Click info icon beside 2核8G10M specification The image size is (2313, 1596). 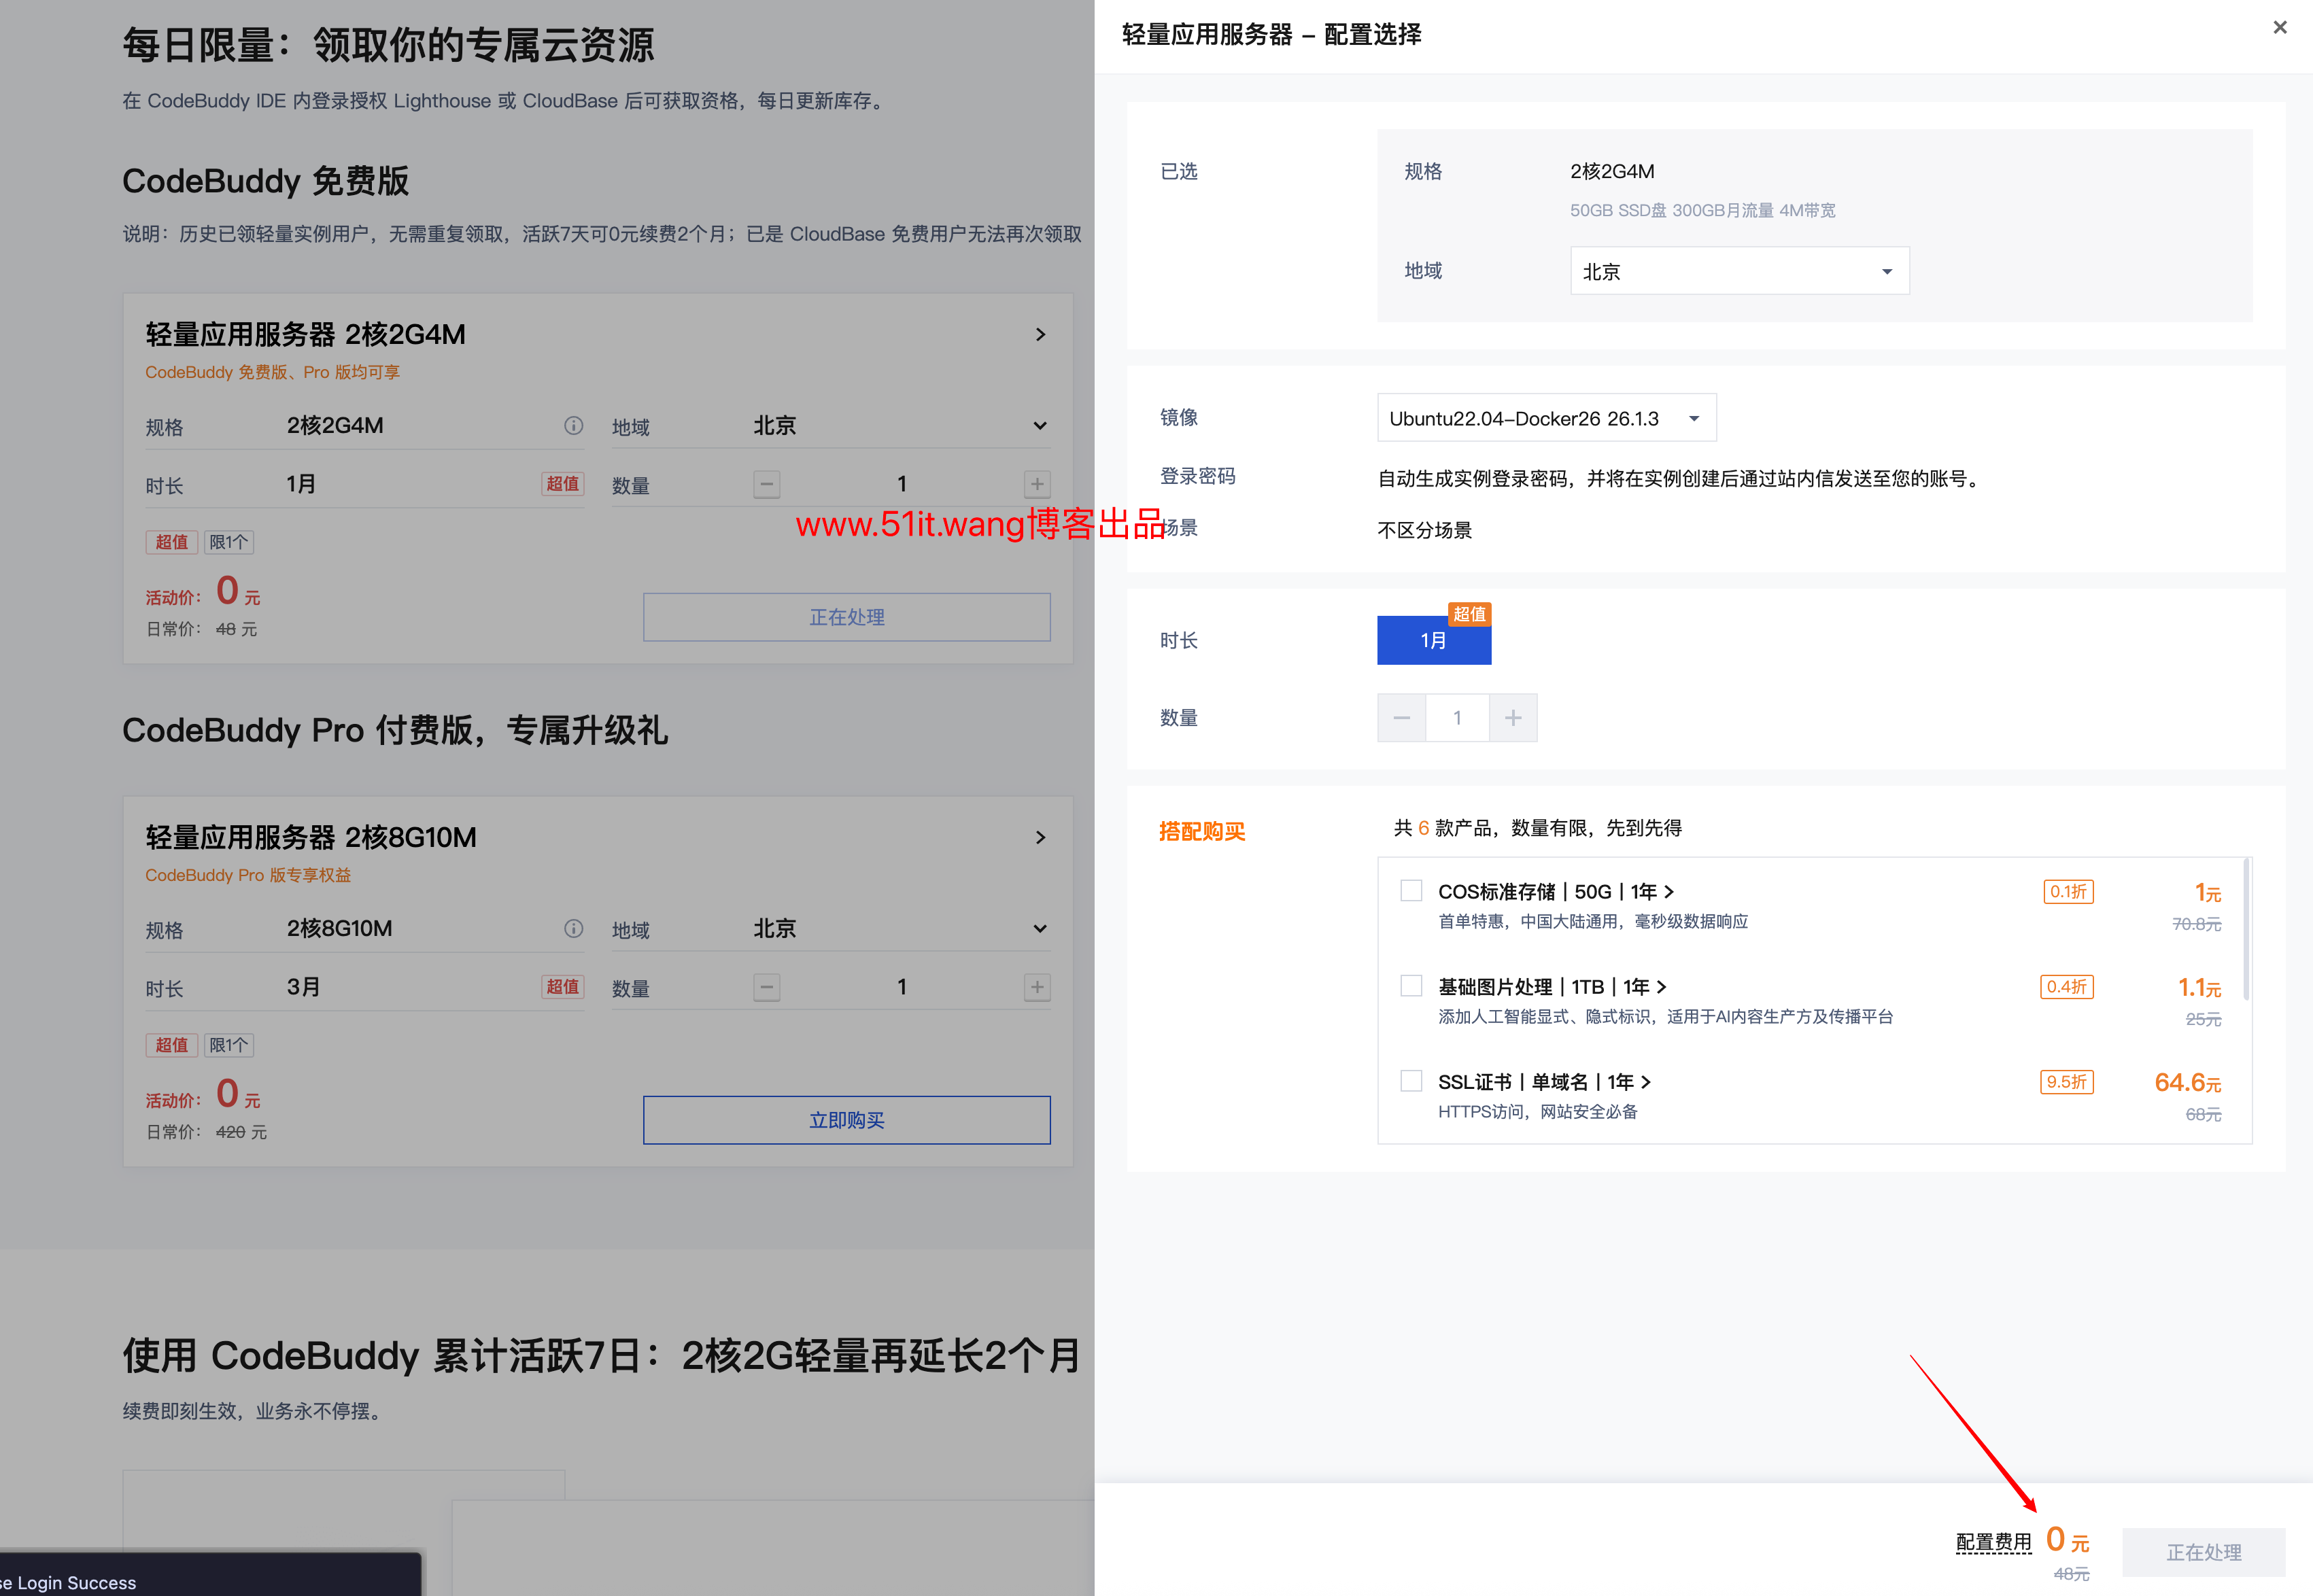tap(573, 928)
